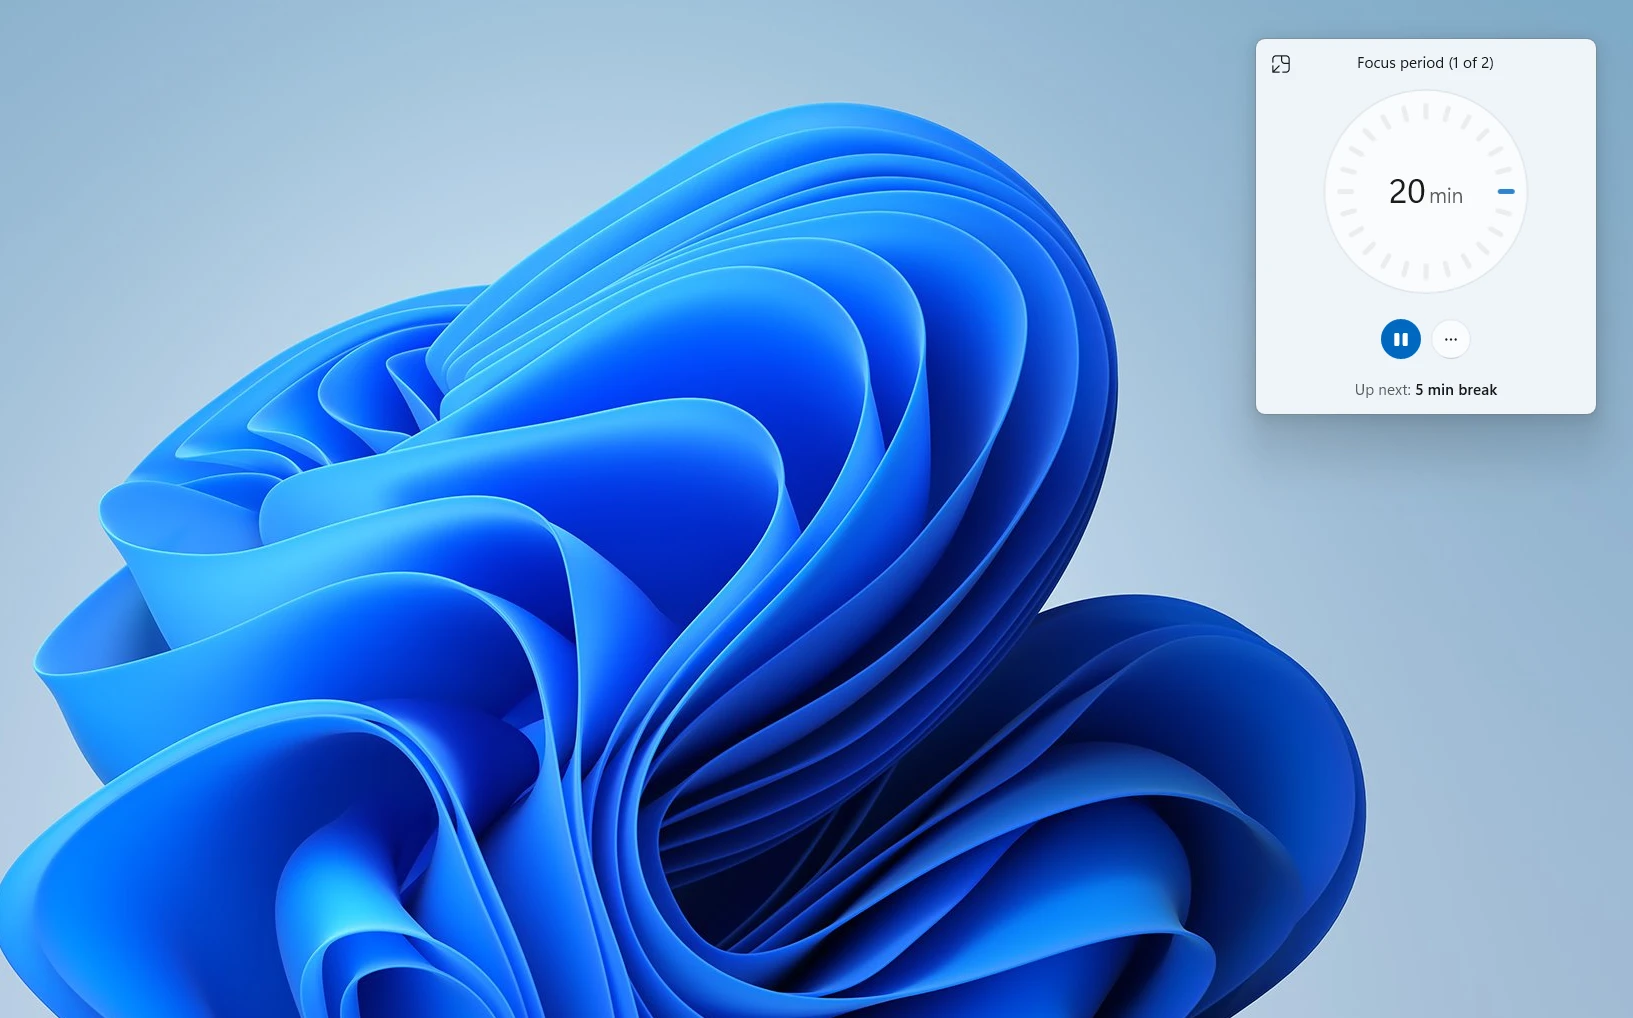
Task: Click the circular timer progress dial
Action: pos(1425,191)
